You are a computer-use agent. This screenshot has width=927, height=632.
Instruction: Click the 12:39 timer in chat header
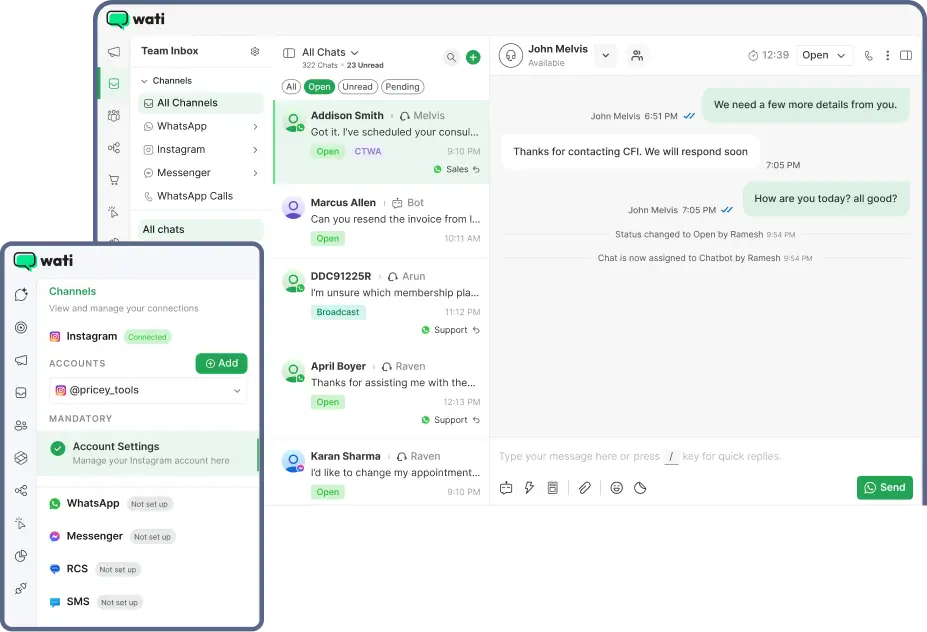pos(769,56)
